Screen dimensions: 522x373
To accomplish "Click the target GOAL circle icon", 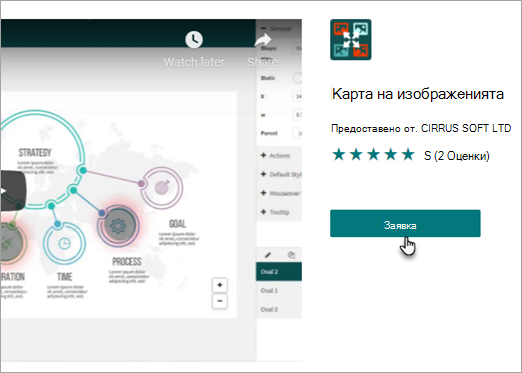I will [162, 188].
